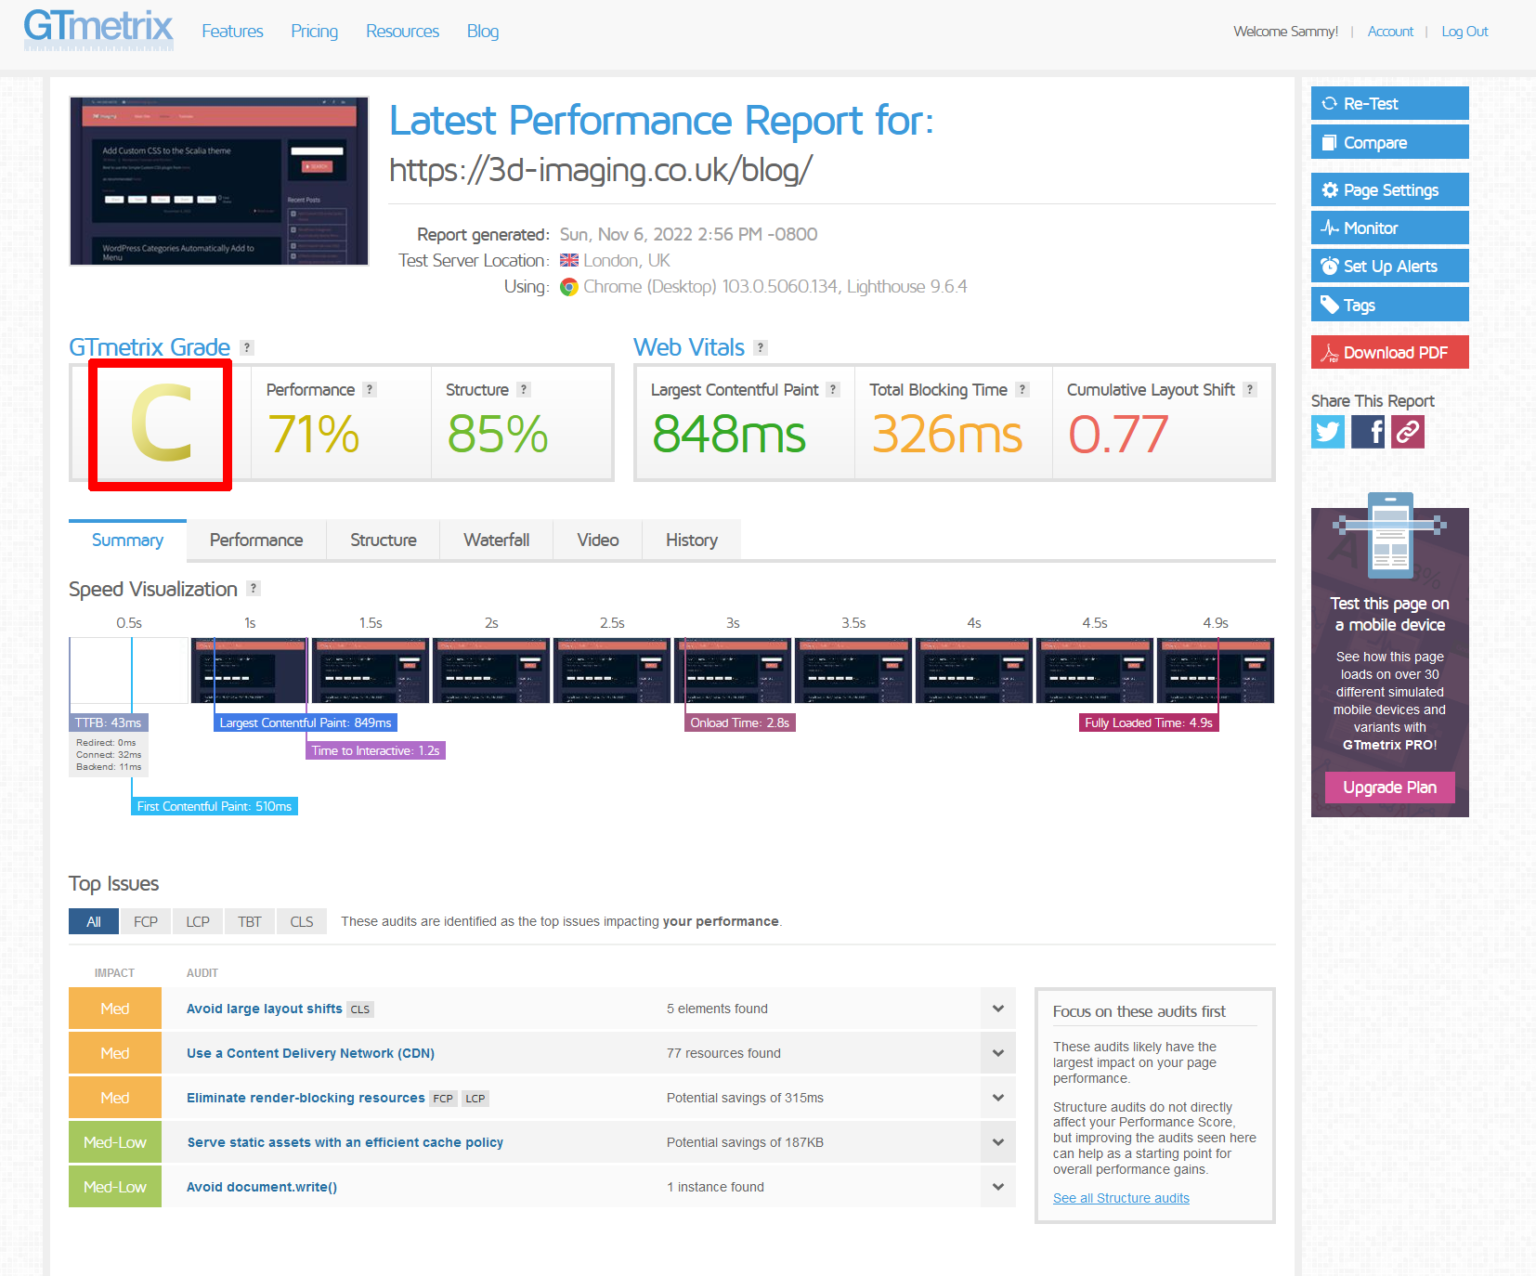Filter Top Issues by CLS

tap(301, 921)
